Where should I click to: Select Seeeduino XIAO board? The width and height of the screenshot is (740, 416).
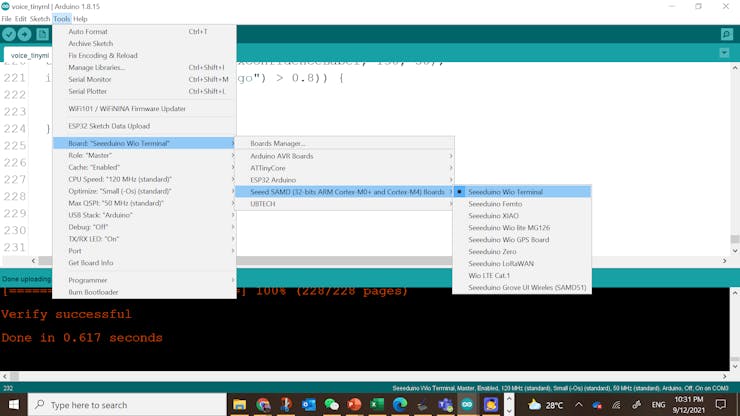pyautogui.click(x=522, y=216)
